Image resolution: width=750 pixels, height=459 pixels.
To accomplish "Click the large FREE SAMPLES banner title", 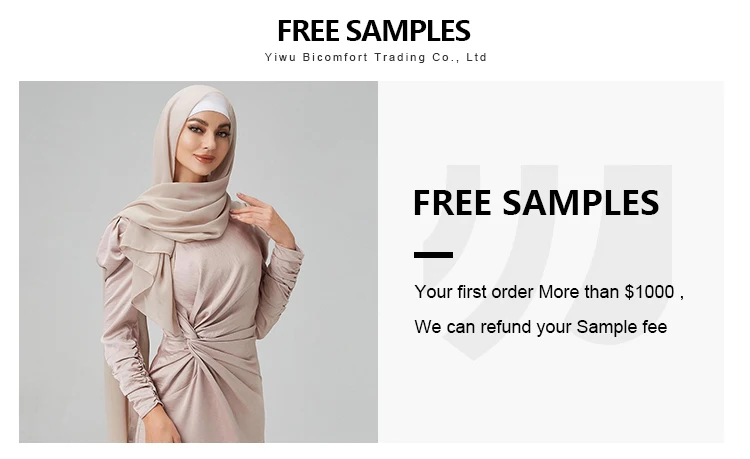I will click(x=536, y=203).
